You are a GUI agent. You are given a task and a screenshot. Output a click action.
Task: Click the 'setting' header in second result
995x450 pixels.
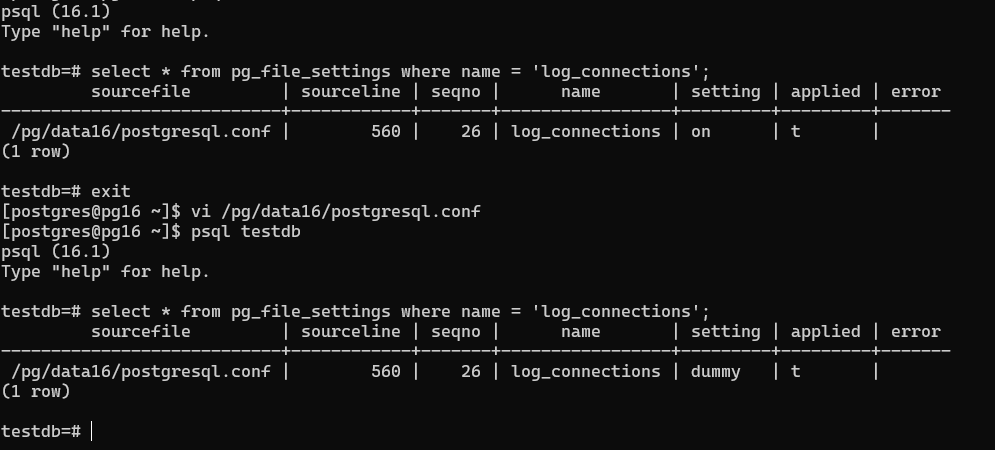[725, 331]
